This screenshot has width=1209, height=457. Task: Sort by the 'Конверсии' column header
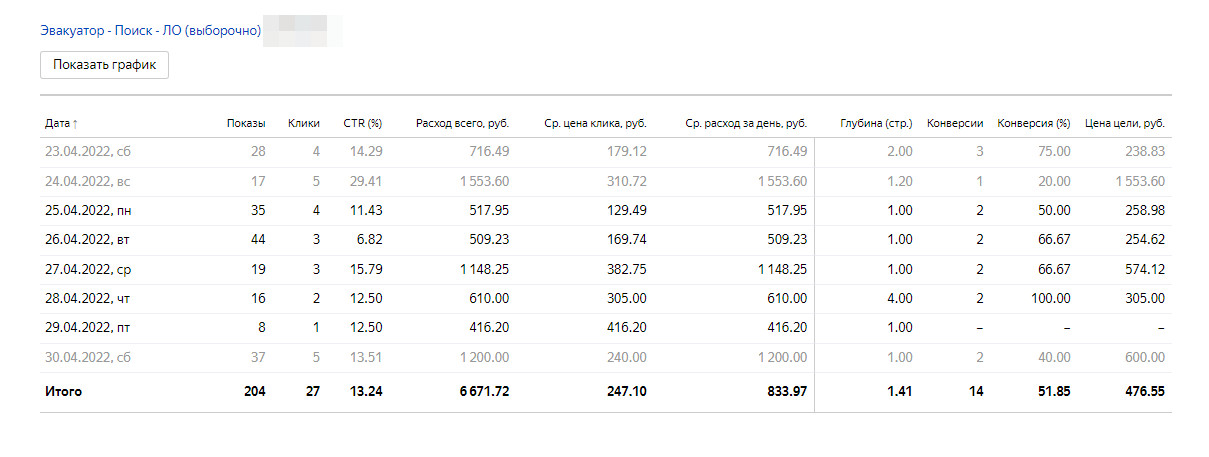(955, 123)
